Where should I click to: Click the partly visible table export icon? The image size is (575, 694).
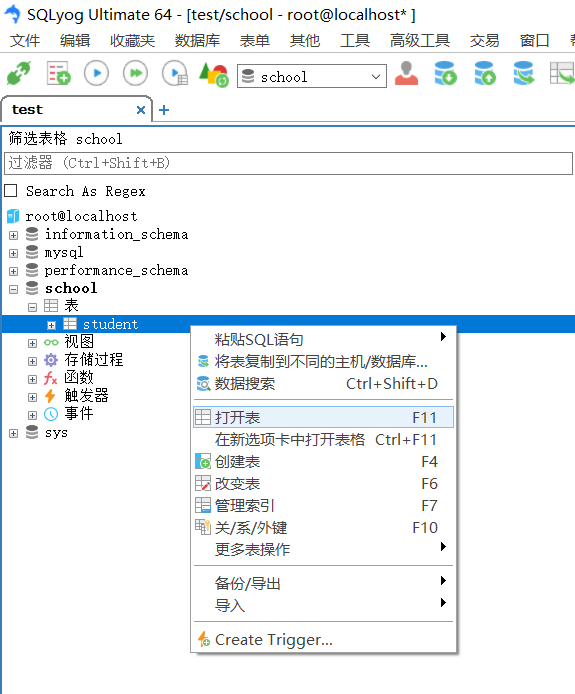562,73
